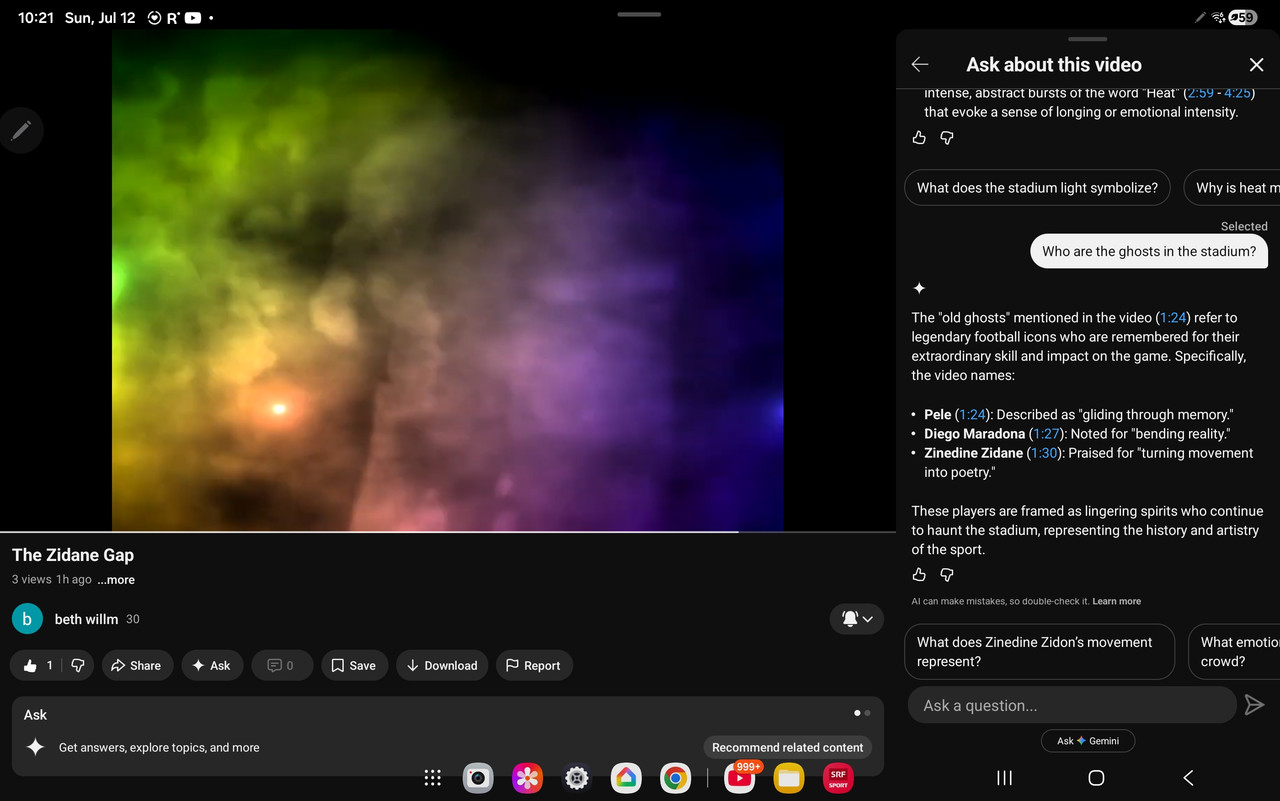This screenshot has height=801, width=1280.
Task: Share the video
Action: pos(137,665)
